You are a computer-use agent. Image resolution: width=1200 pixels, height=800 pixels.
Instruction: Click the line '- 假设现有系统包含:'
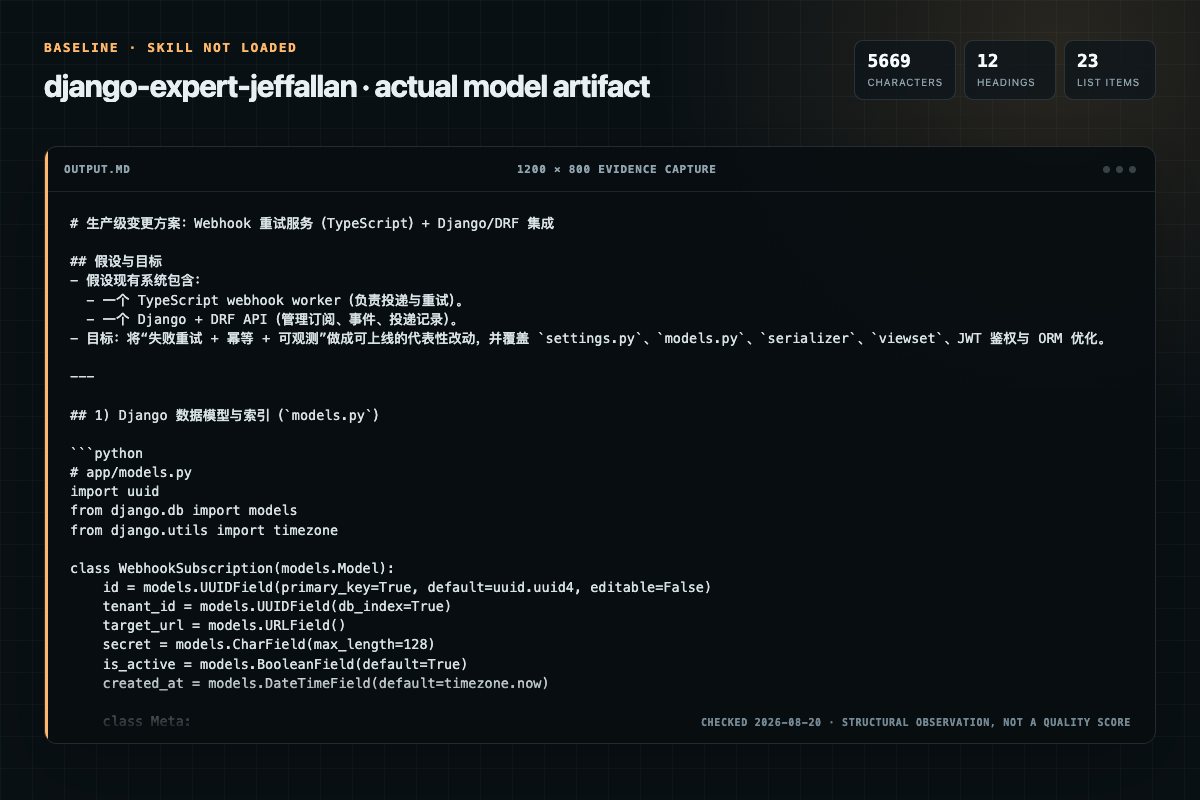coord(136,280)
